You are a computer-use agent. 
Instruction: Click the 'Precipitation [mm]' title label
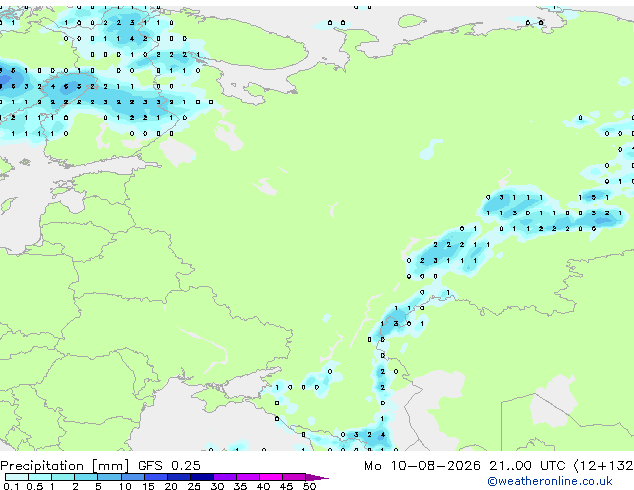point(65,466)
